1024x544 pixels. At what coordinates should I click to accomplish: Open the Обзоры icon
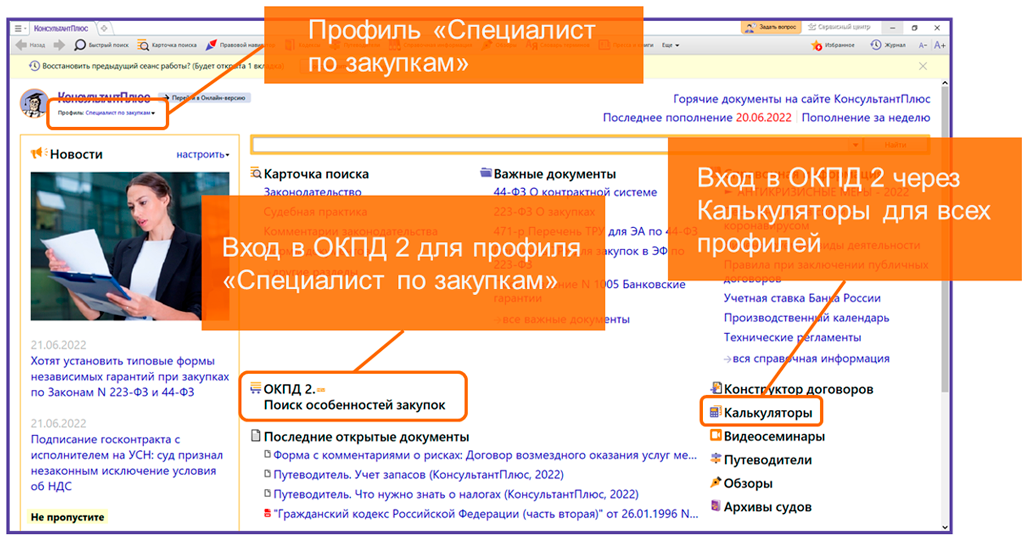pyautogui.click(x=715, y=483)
